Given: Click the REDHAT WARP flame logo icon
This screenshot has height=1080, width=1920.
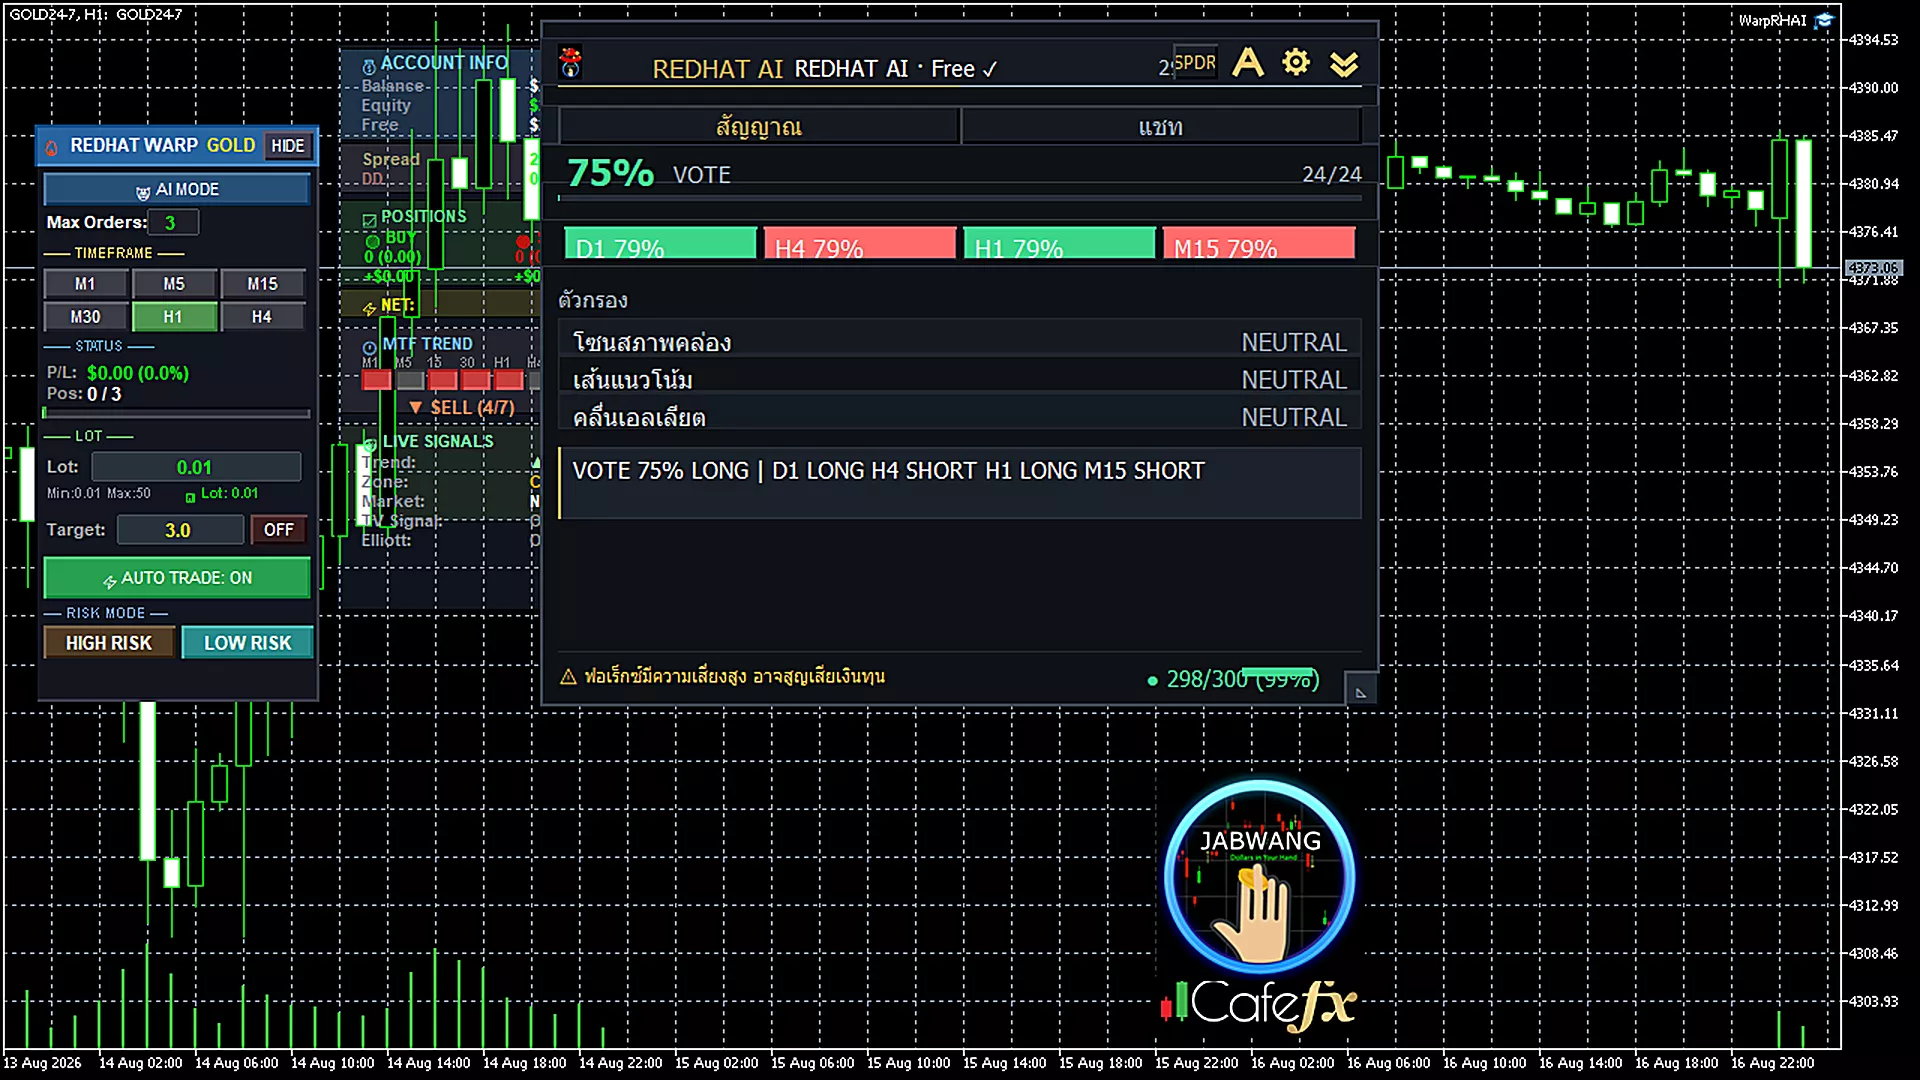Looking at the screenshot, I should [x=52, y=147].
